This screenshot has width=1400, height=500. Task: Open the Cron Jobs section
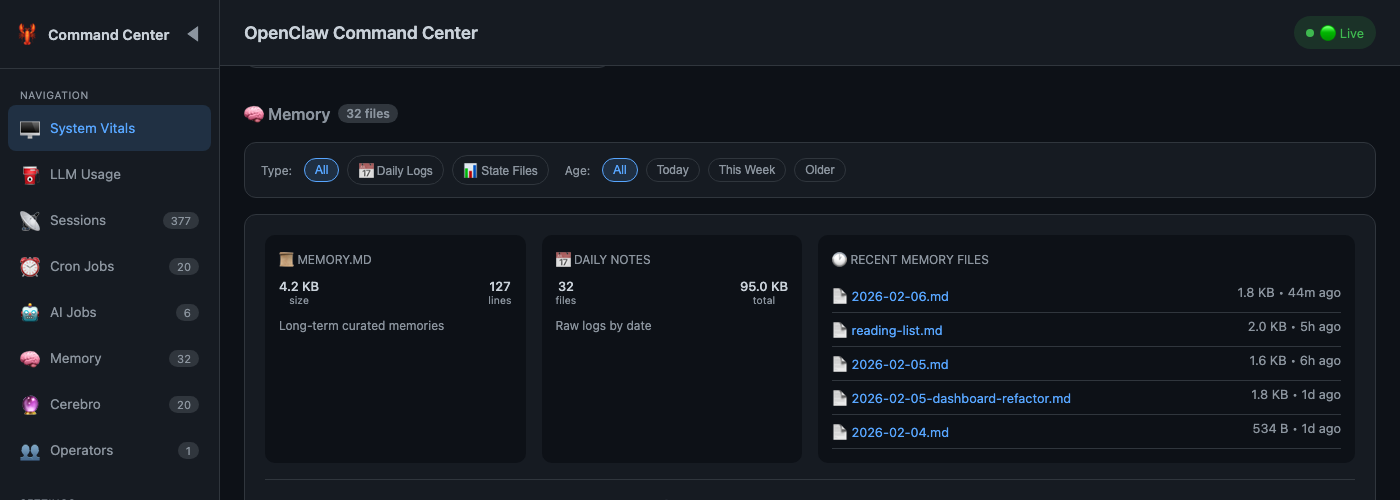[109, 266]
